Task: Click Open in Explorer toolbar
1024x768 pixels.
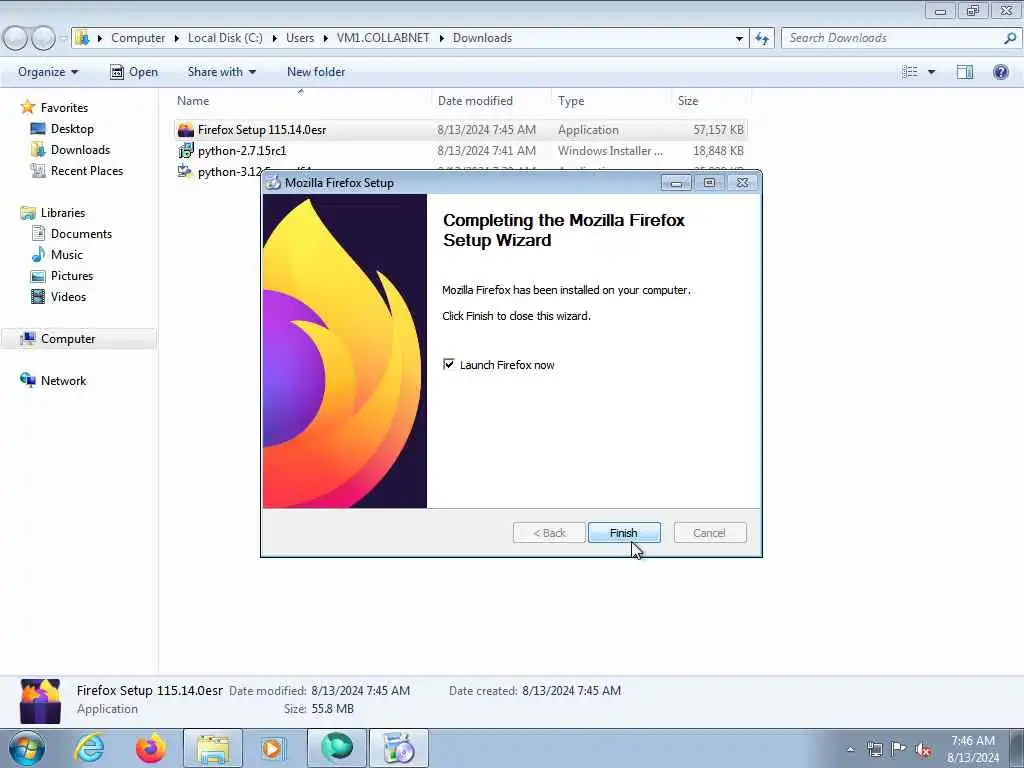Action: tap(134, 72)
